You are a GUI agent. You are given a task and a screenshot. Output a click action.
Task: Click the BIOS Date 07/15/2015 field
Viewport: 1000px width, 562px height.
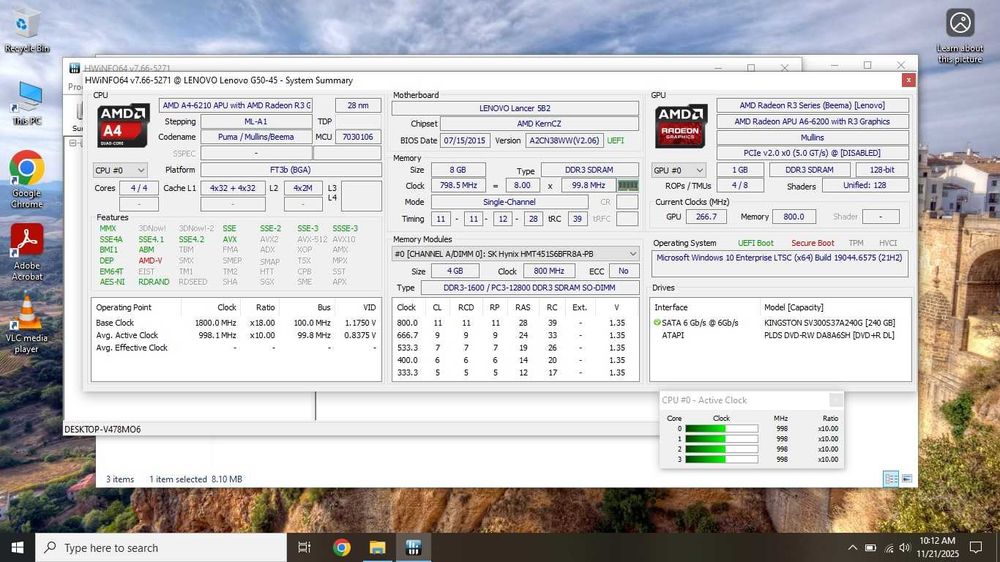click(x=465, y=140)
